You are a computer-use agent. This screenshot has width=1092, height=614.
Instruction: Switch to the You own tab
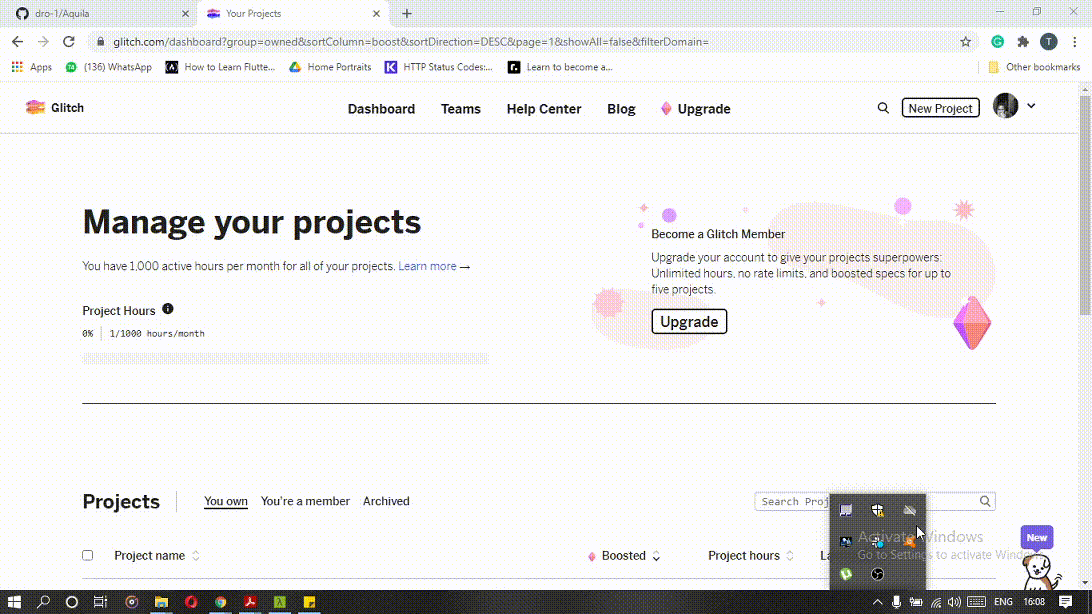(x=226, y=501)
